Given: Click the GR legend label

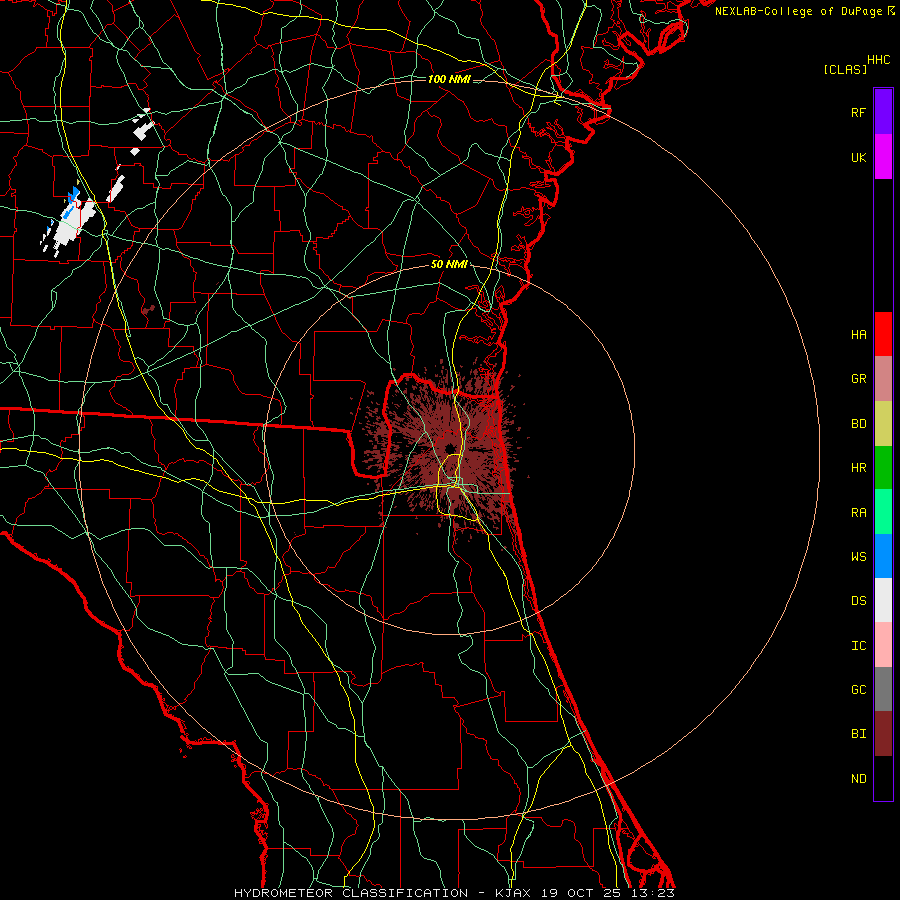Looking at the screenshot, I should coord(858,379).
